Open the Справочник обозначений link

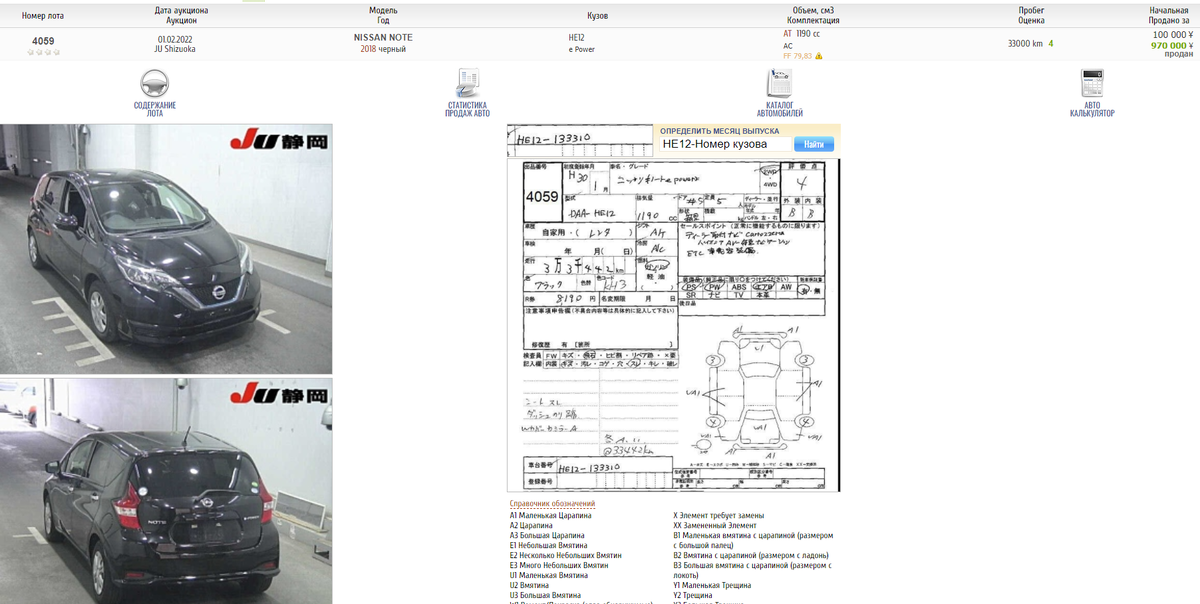(x=552, y=504)
